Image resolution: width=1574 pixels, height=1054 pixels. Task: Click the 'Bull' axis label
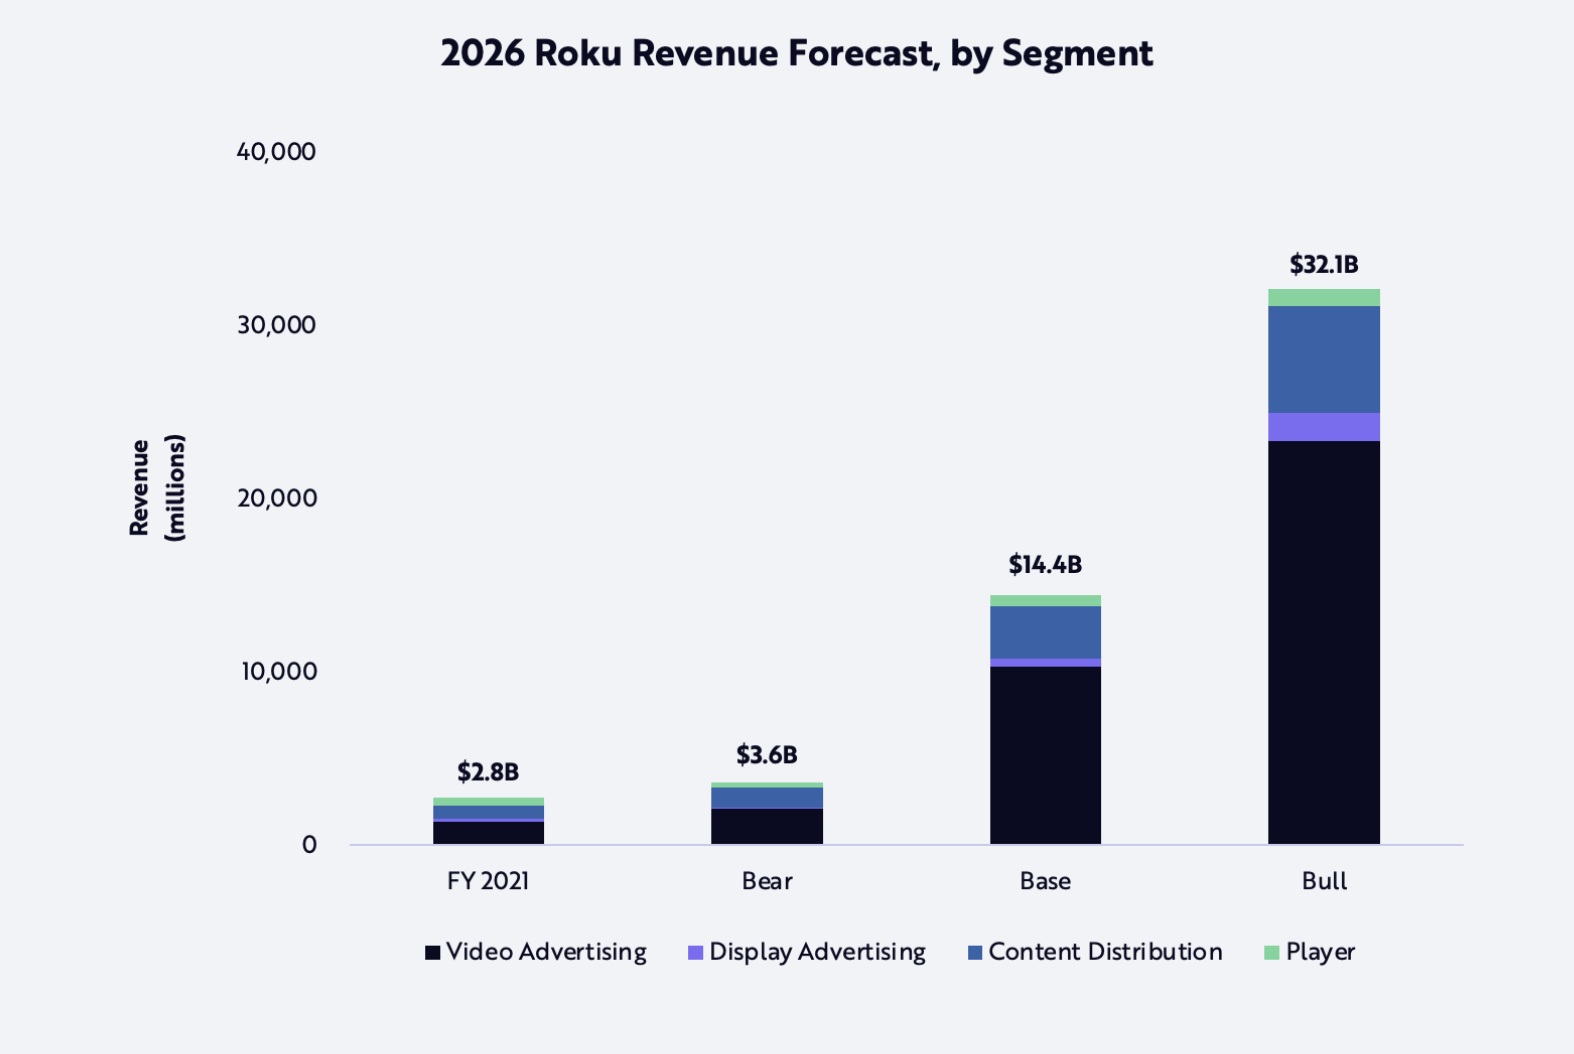pyautogui.click(x=1324, y=881)
